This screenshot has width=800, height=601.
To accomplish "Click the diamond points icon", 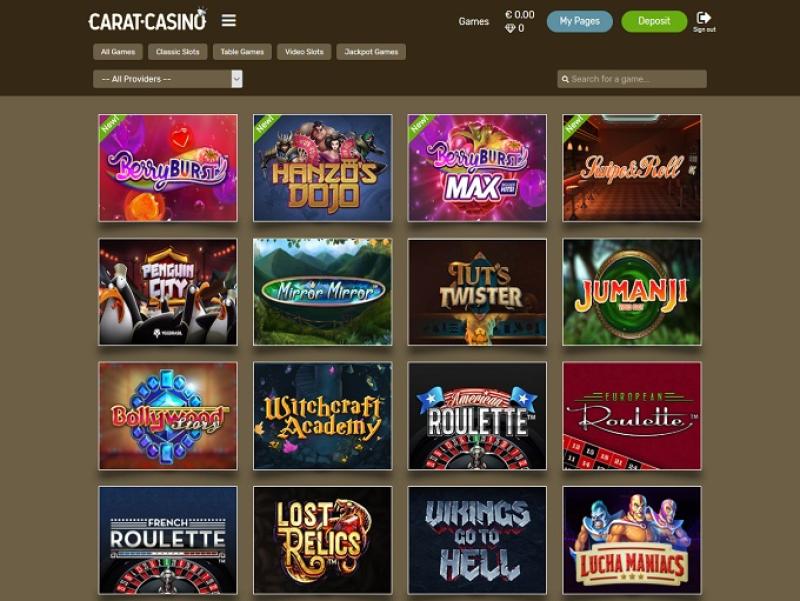I will (510, 29).
